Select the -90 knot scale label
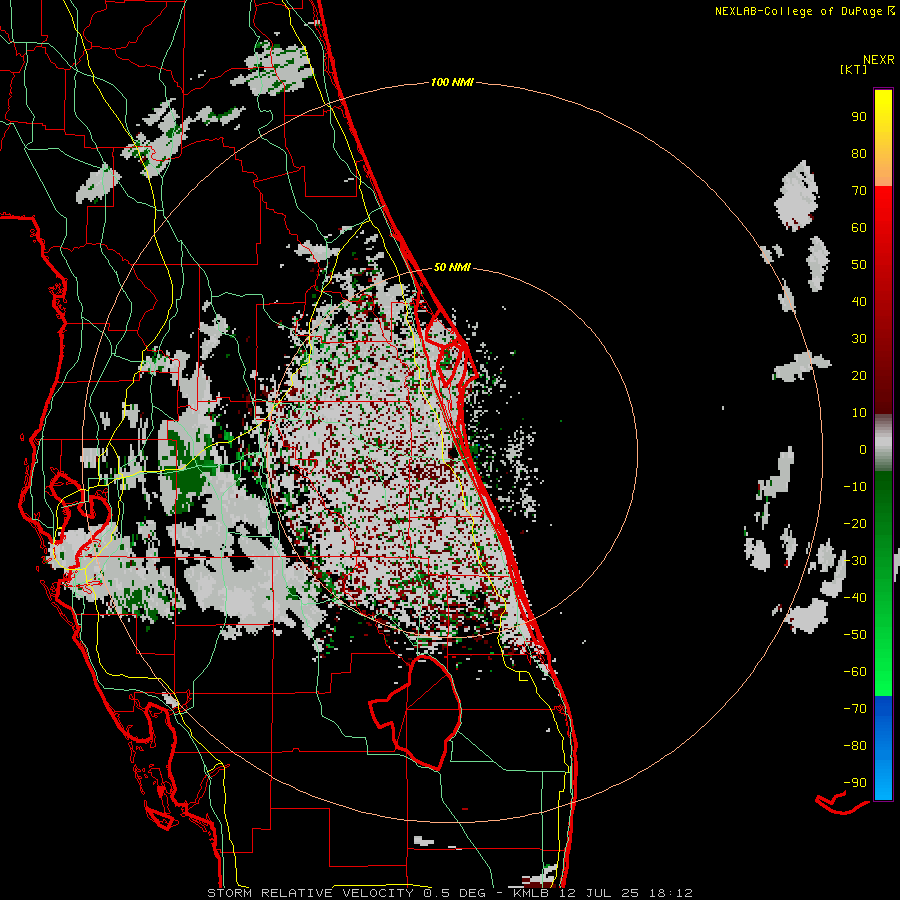This screenshot has width=900, height=900. point(855,783)
